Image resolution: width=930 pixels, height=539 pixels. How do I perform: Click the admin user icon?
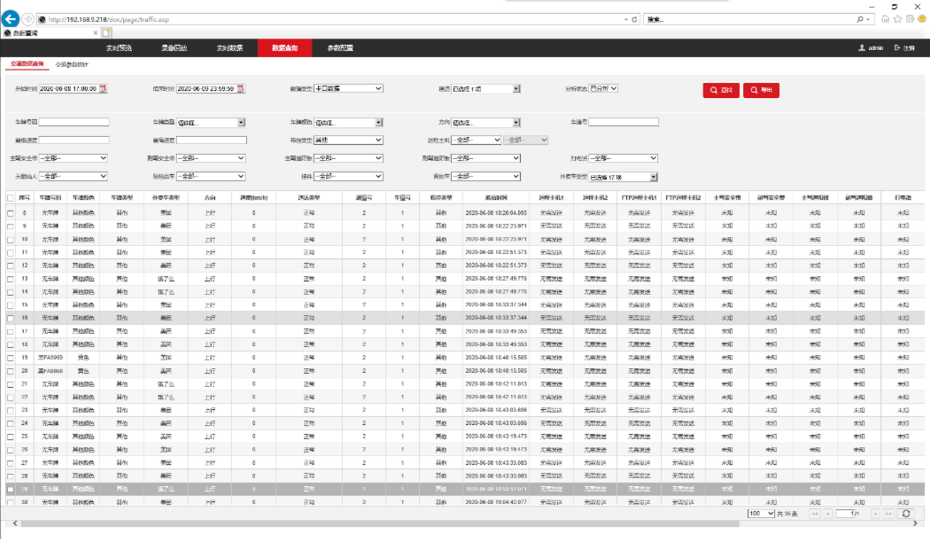(x=862, y=47)
